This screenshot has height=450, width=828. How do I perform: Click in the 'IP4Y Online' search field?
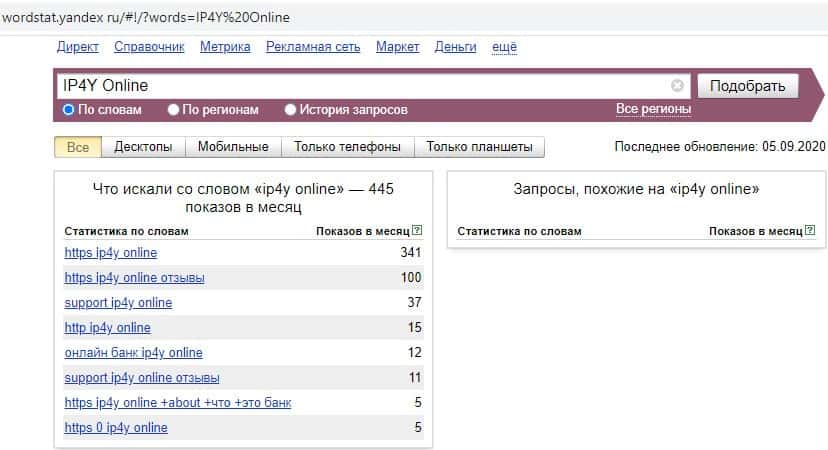(x=360, y=86)
